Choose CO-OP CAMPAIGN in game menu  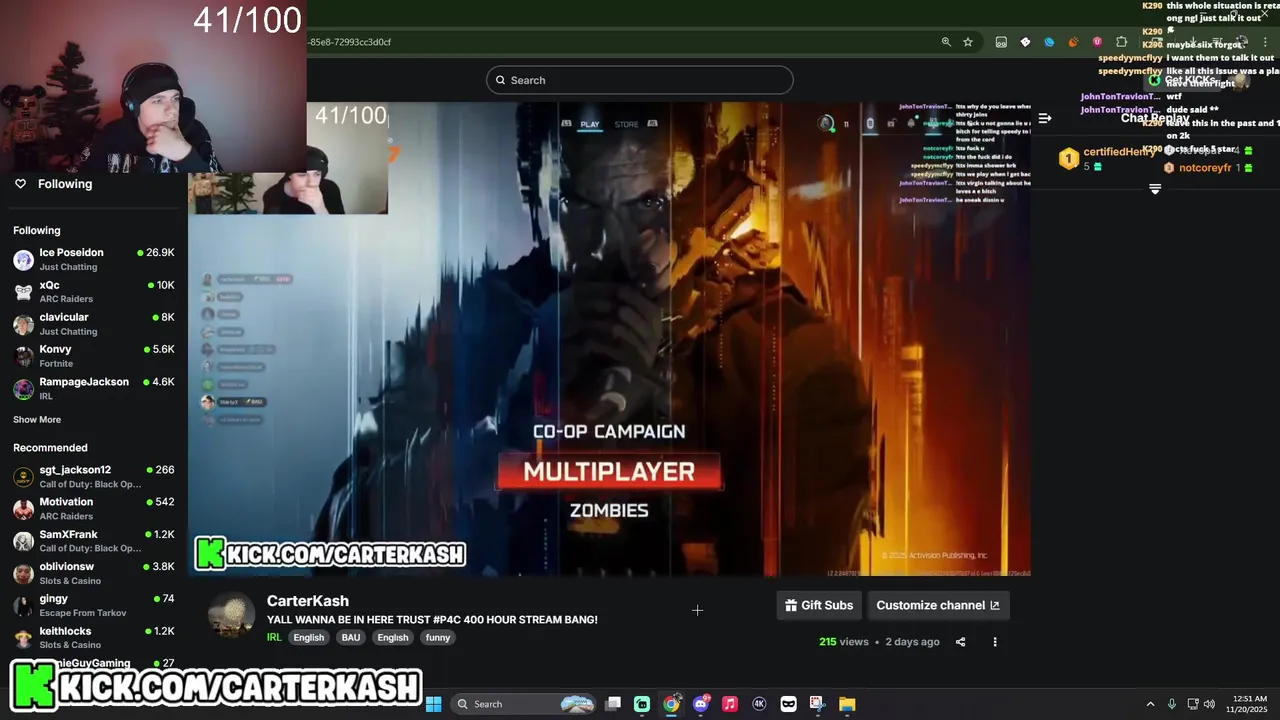click(x=609, y=432)
